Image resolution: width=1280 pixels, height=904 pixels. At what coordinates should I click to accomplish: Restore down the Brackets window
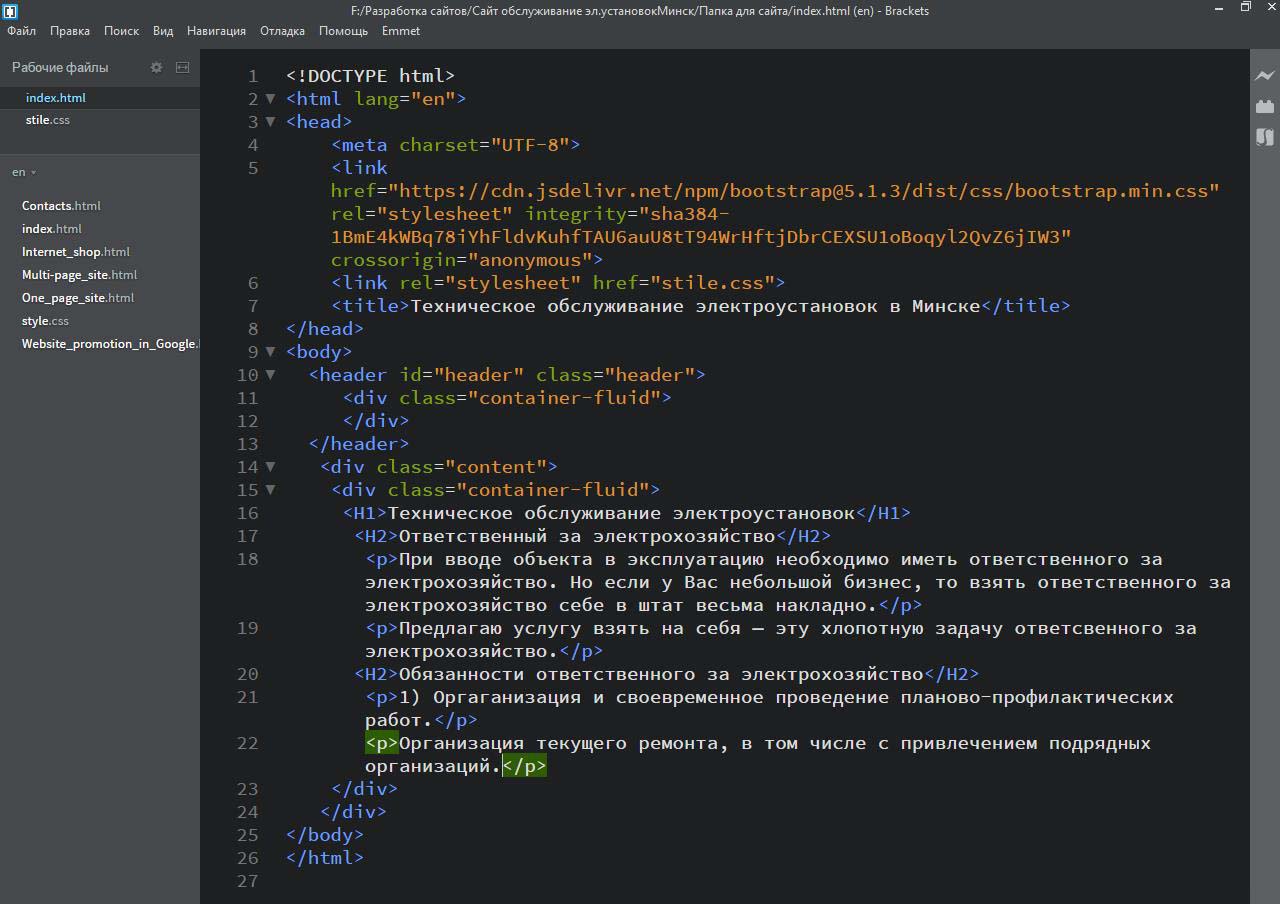(x=1245, y=8)
